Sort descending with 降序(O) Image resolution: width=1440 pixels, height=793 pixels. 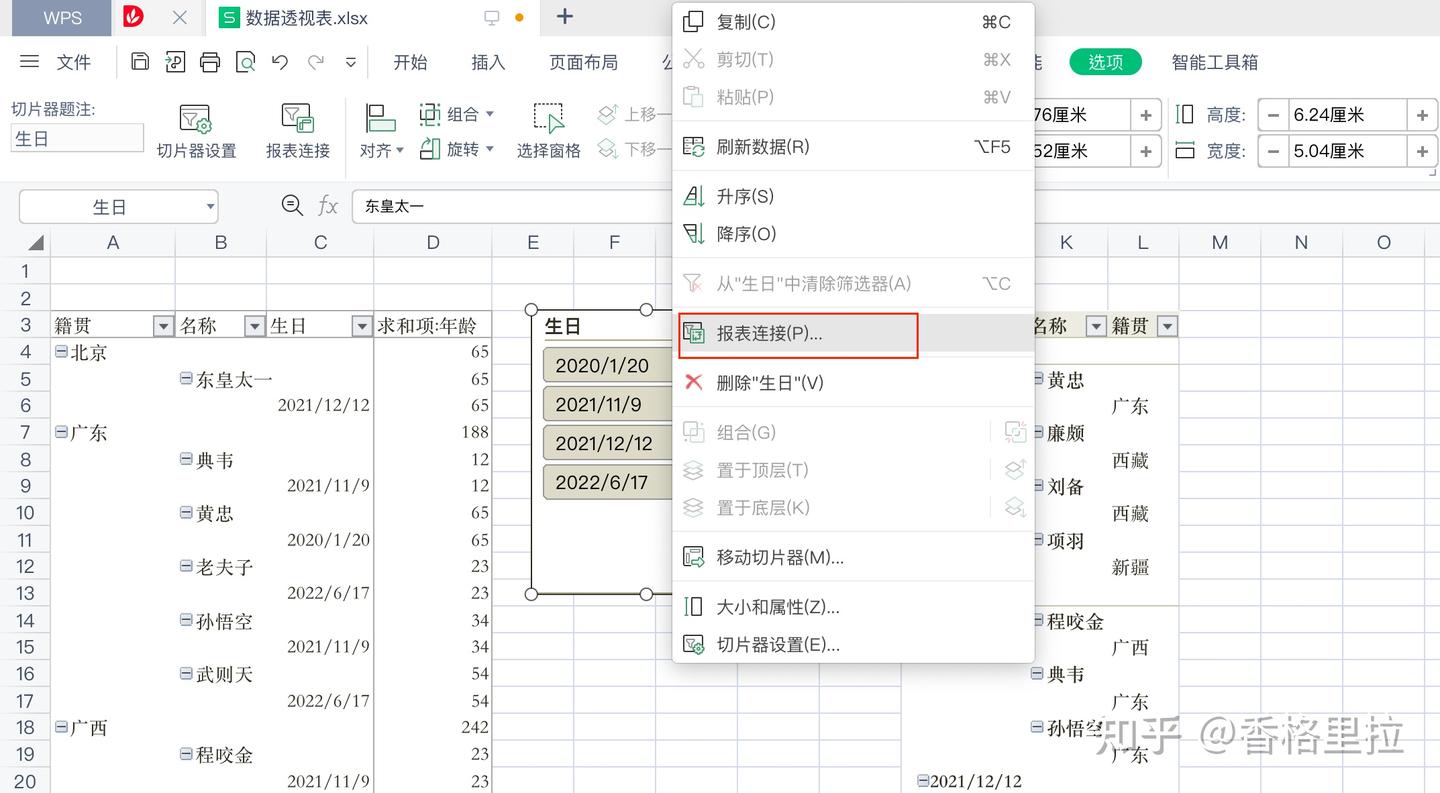(x=853, y=234)
